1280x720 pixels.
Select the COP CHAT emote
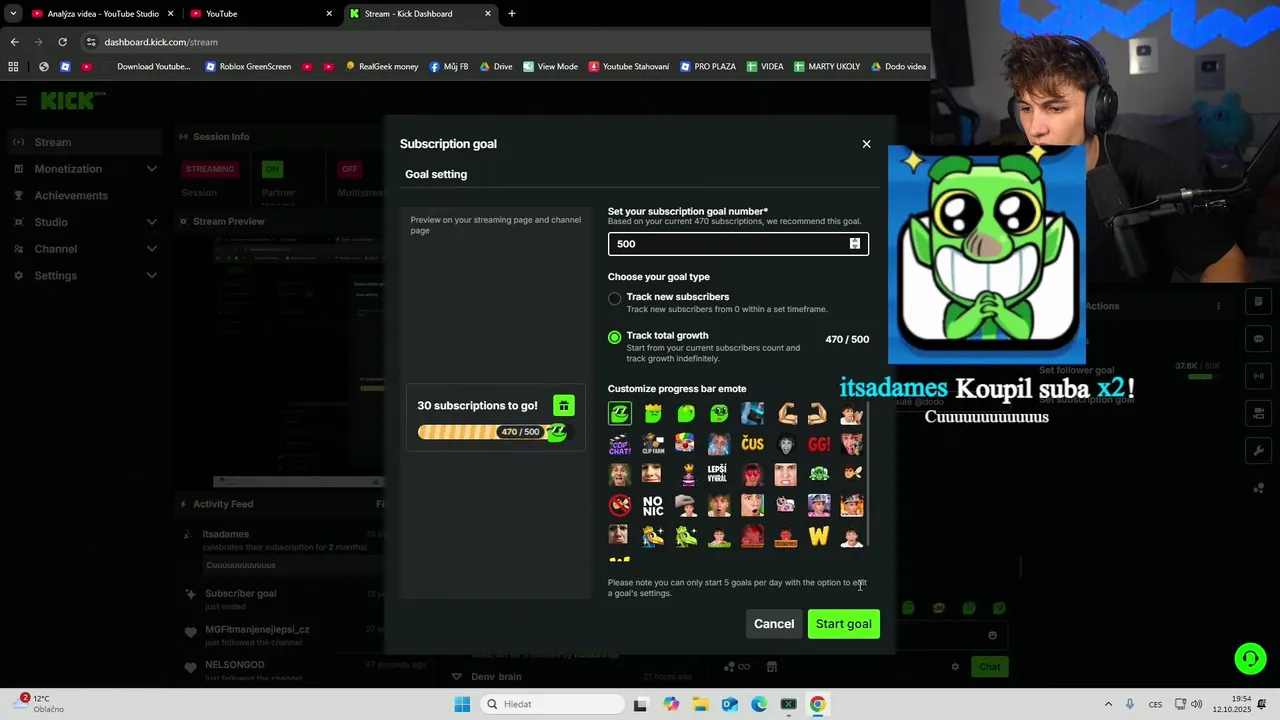620,444
